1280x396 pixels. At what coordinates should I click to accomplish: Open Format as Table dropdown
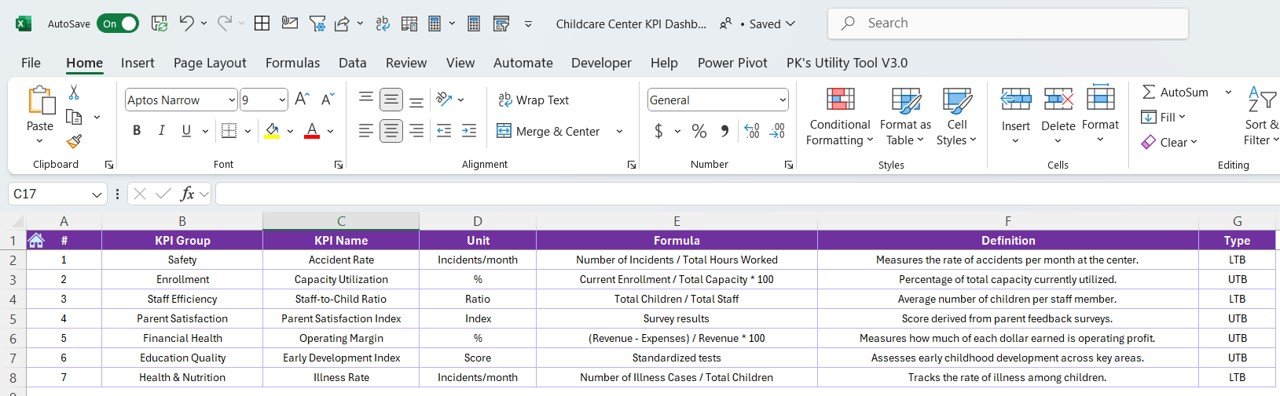coord(906,116)
